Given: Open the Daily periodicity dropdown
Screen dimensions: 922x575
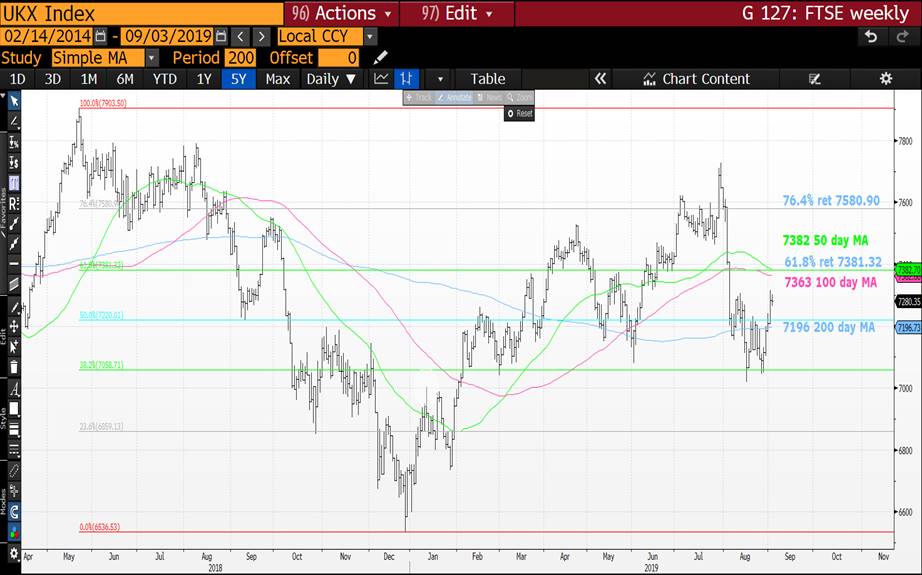Looking at the screenshot, I should point(331,79).
